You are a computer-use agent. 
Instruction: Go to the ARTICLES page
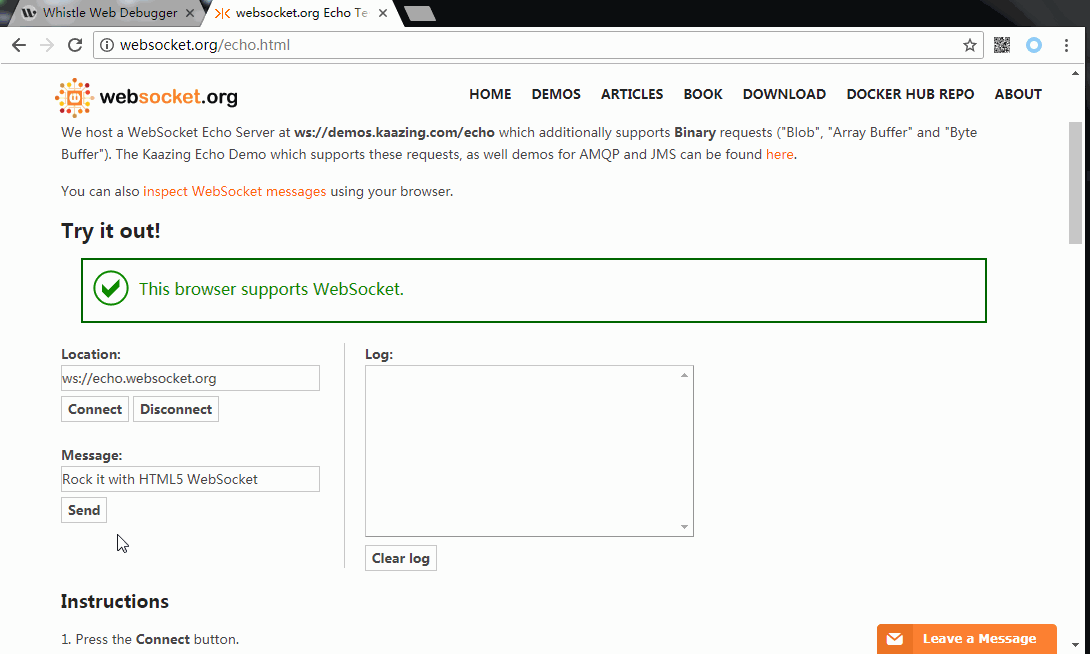pyautogui.click(x=632, y=94)
